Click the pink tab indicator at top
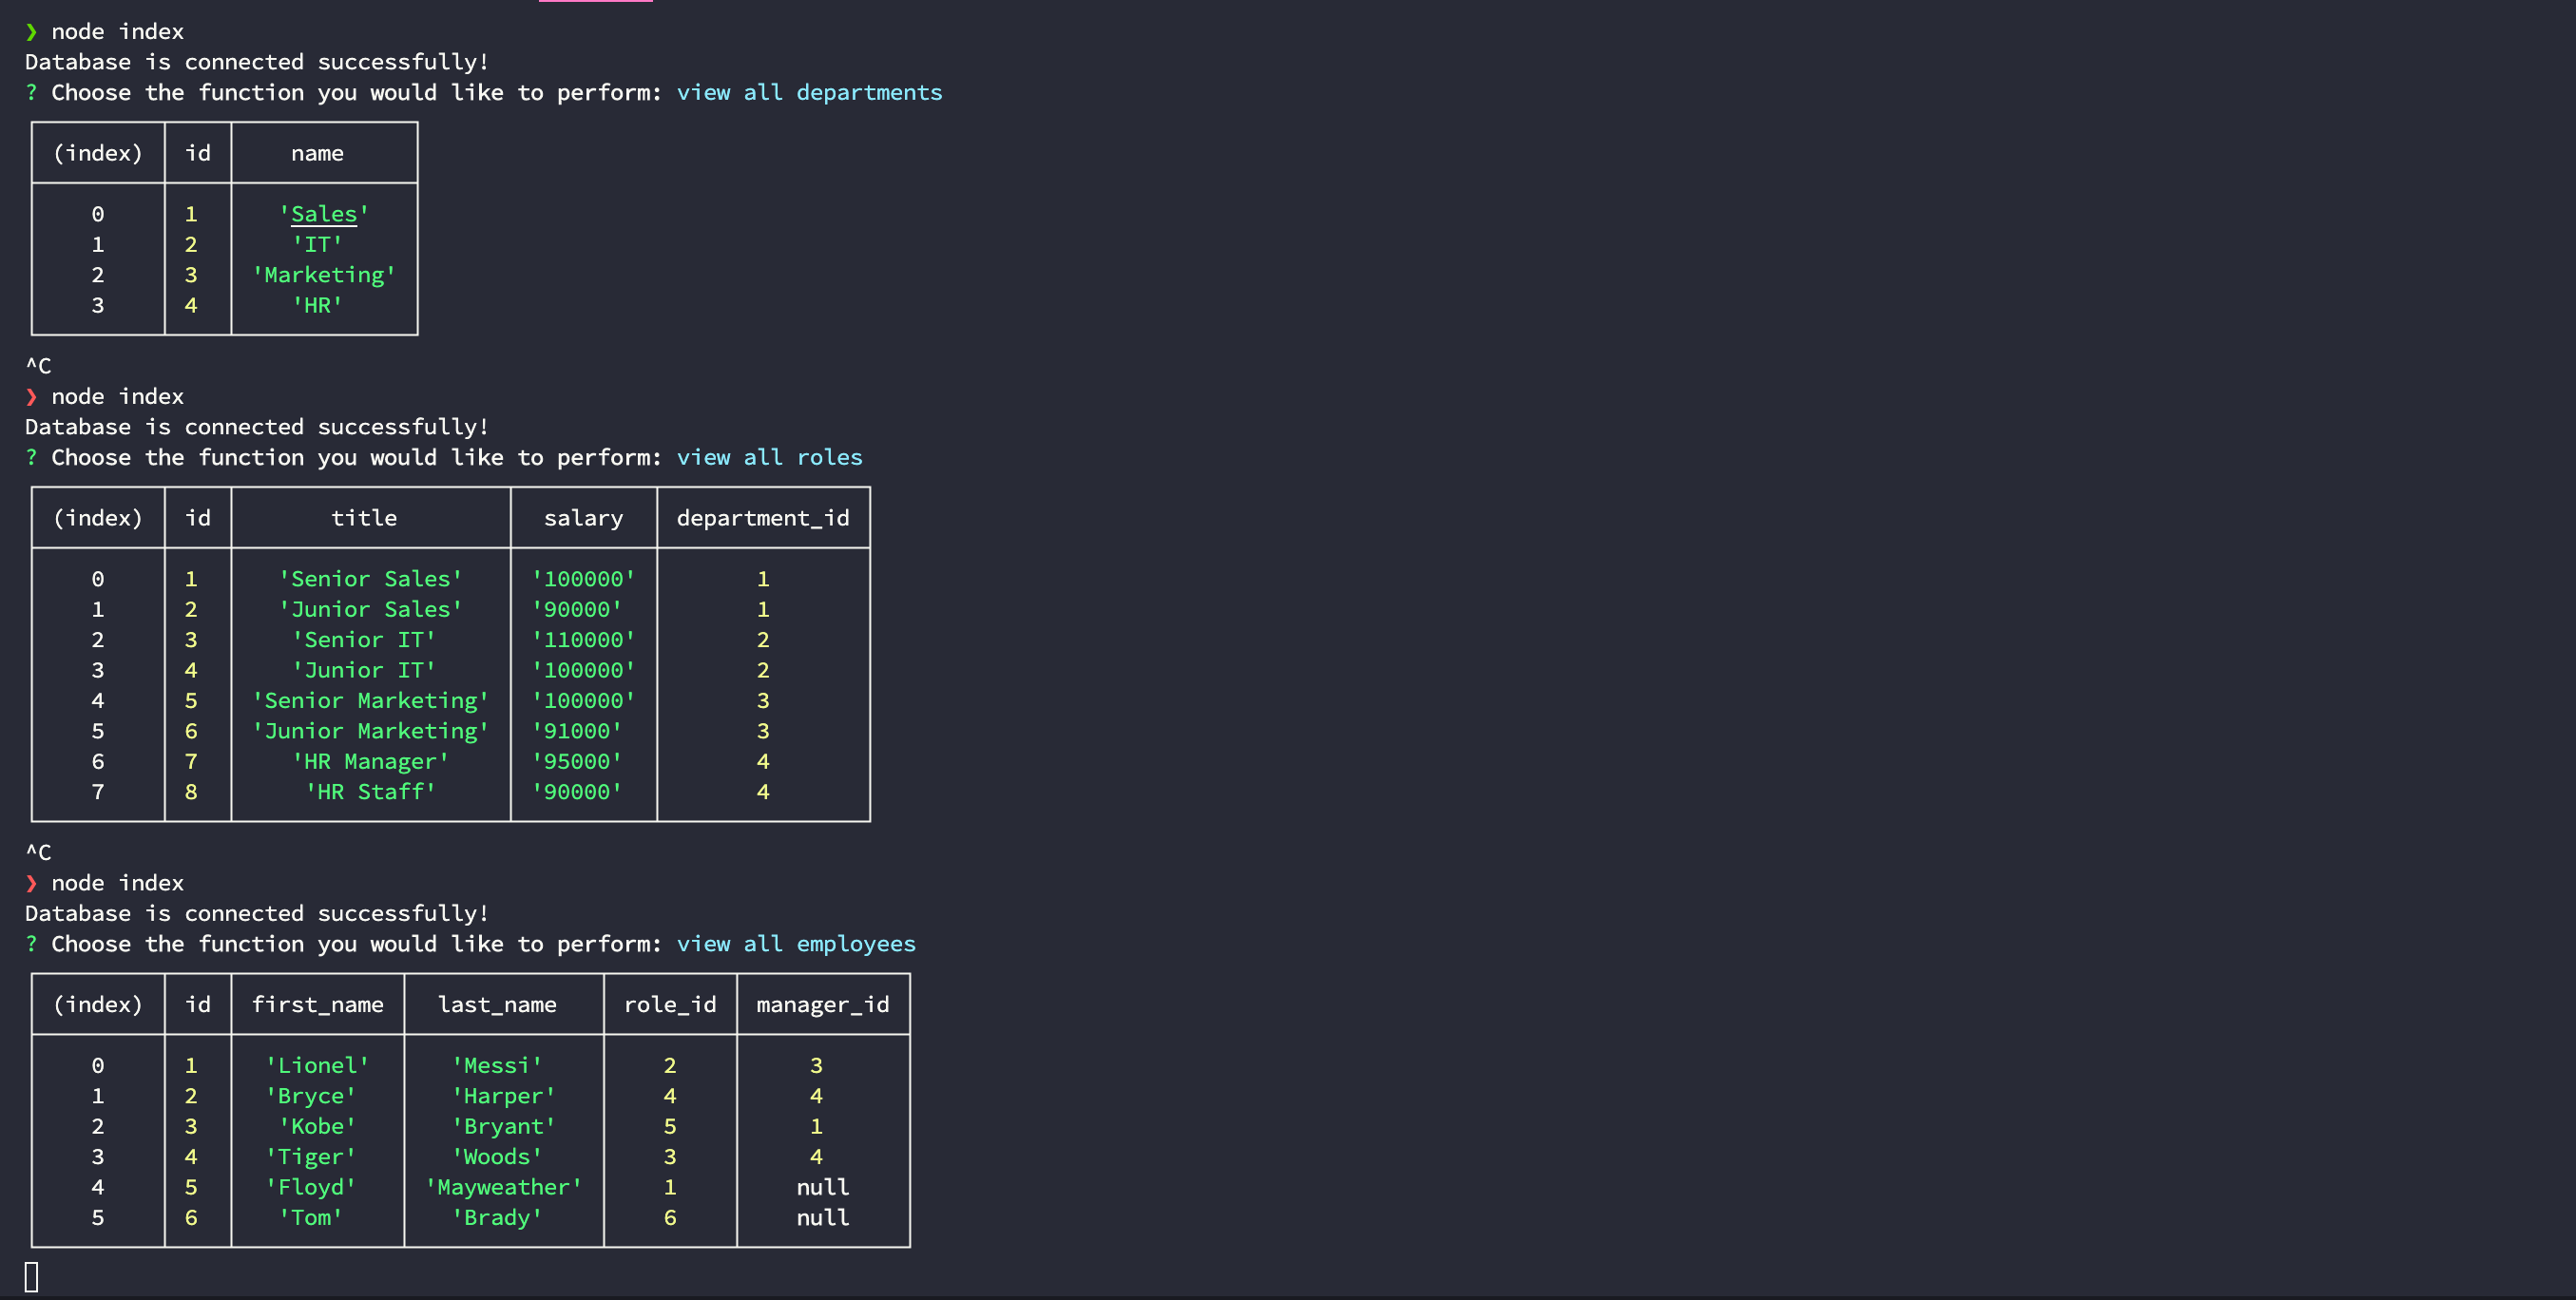Image resolution: width=2576 pixels, height=1300 pixels. pyautogui.click(x=596, y=4)
